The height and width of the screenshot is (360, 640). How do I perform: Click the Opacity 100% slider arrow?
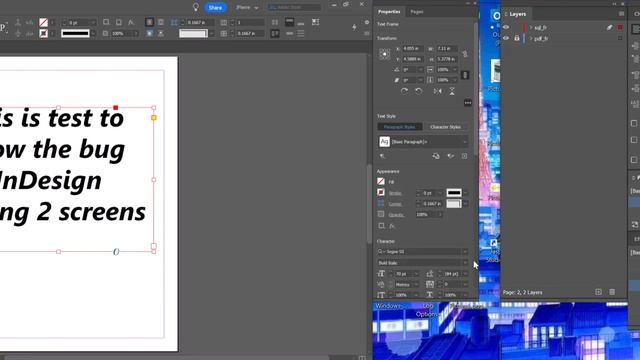pos(440,214)
